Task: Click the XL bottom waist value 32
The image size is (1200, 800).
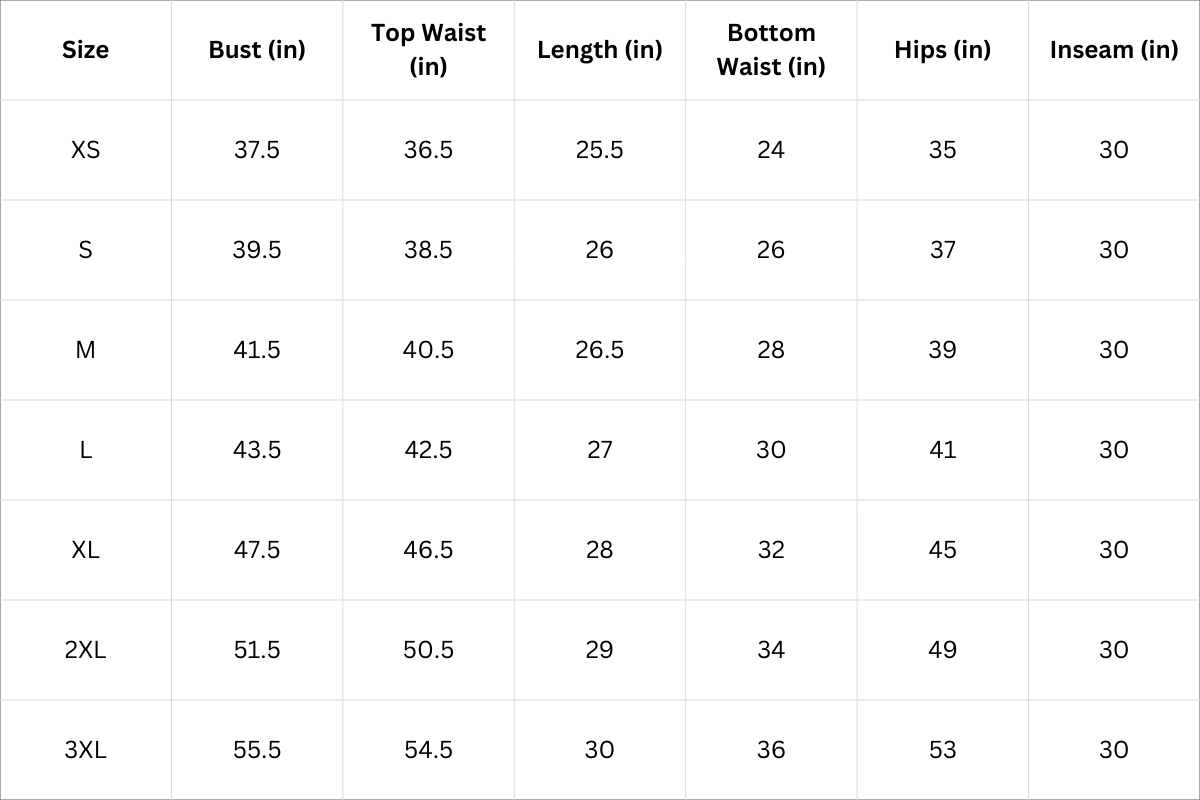Action: coord(771,550)
